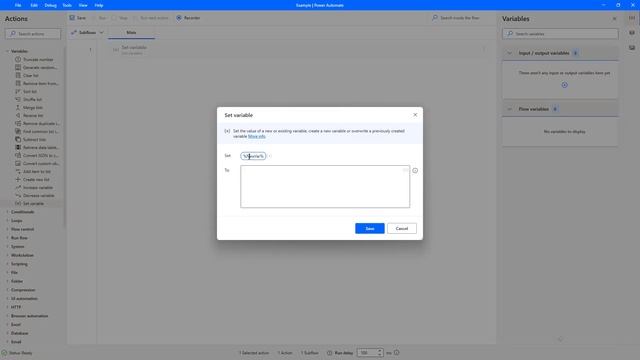This screenshot has width=640, height=360.
Task: Click the Add item to list icon
Action: click(x=18, y=171)
